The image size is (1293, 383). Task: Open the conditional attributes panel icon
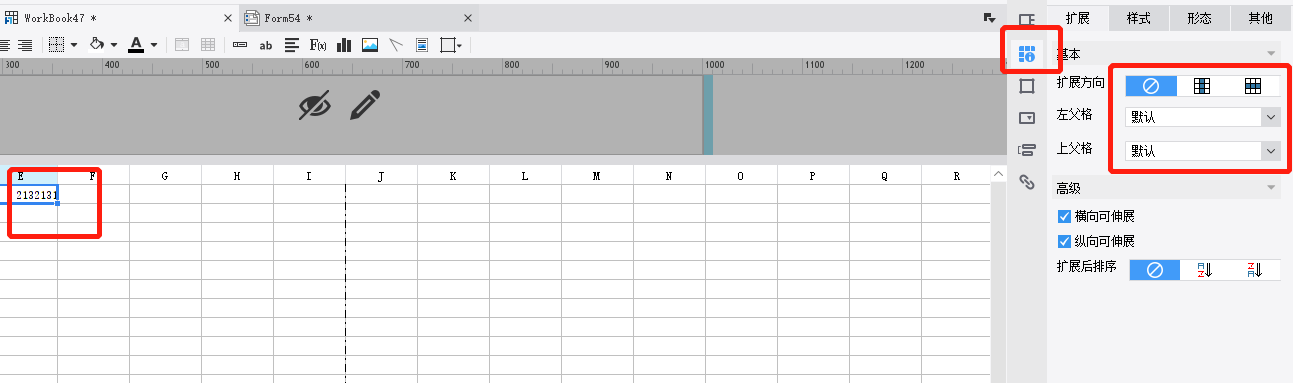tap(1026, 150)
